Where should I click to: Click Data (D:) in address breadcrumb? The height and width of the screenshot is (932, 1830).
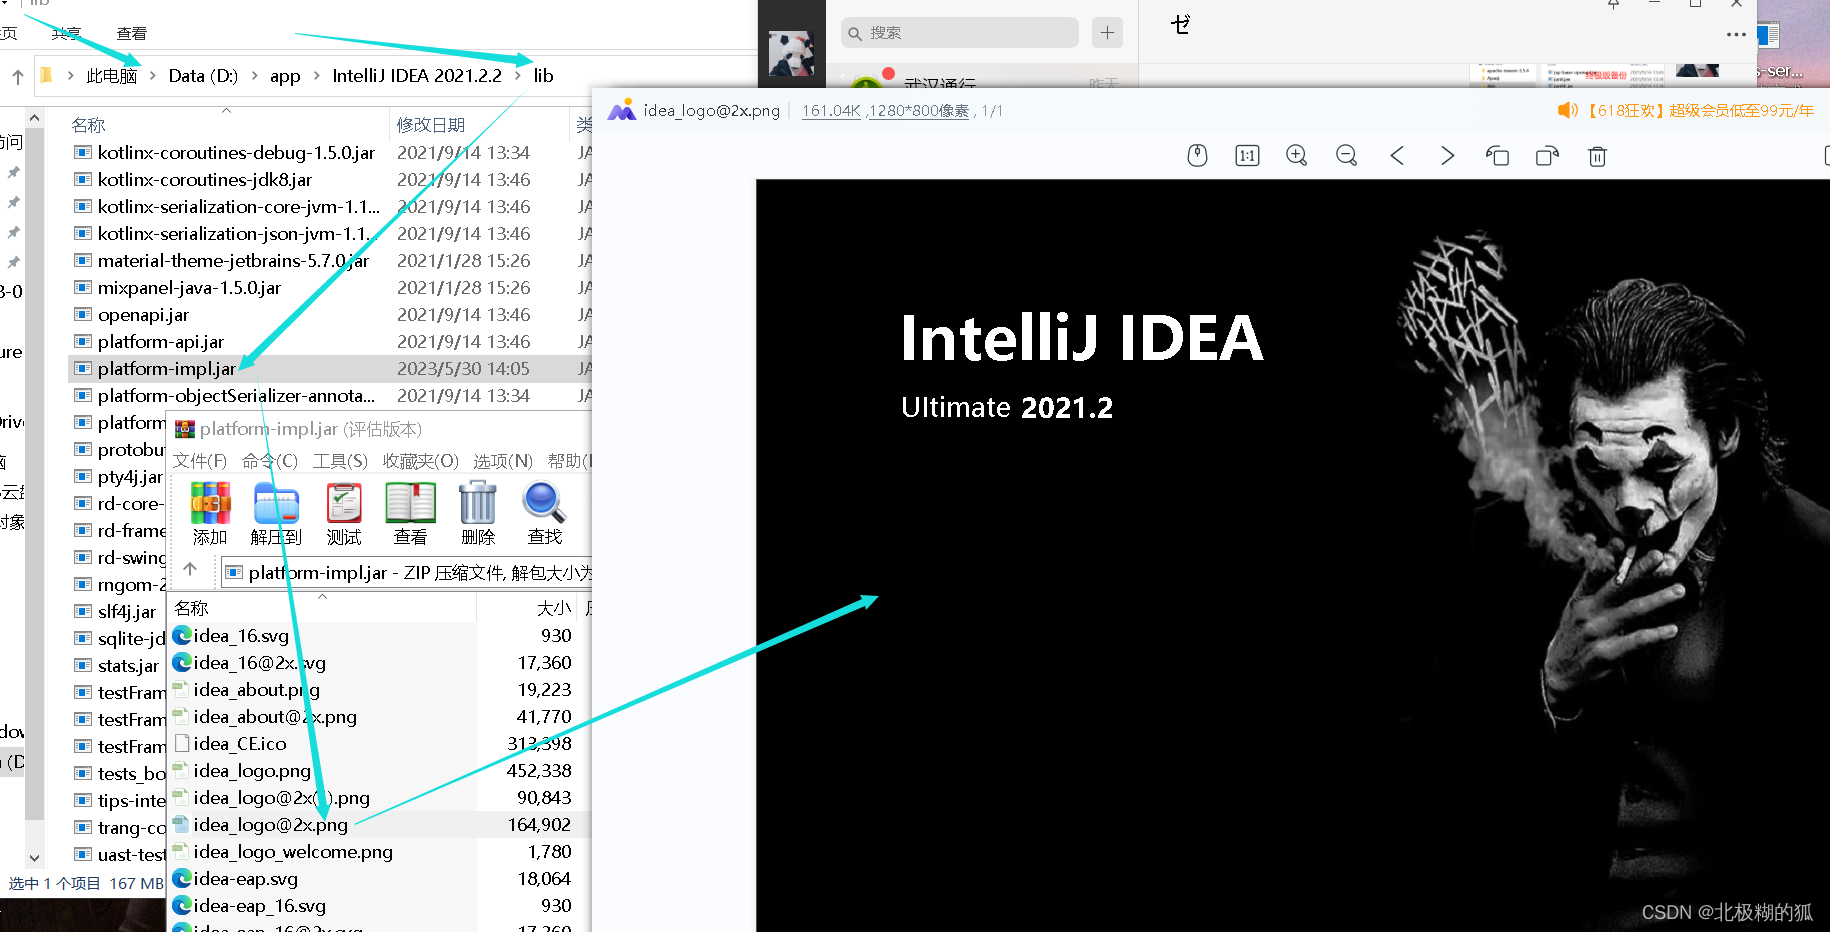(203, 76)
